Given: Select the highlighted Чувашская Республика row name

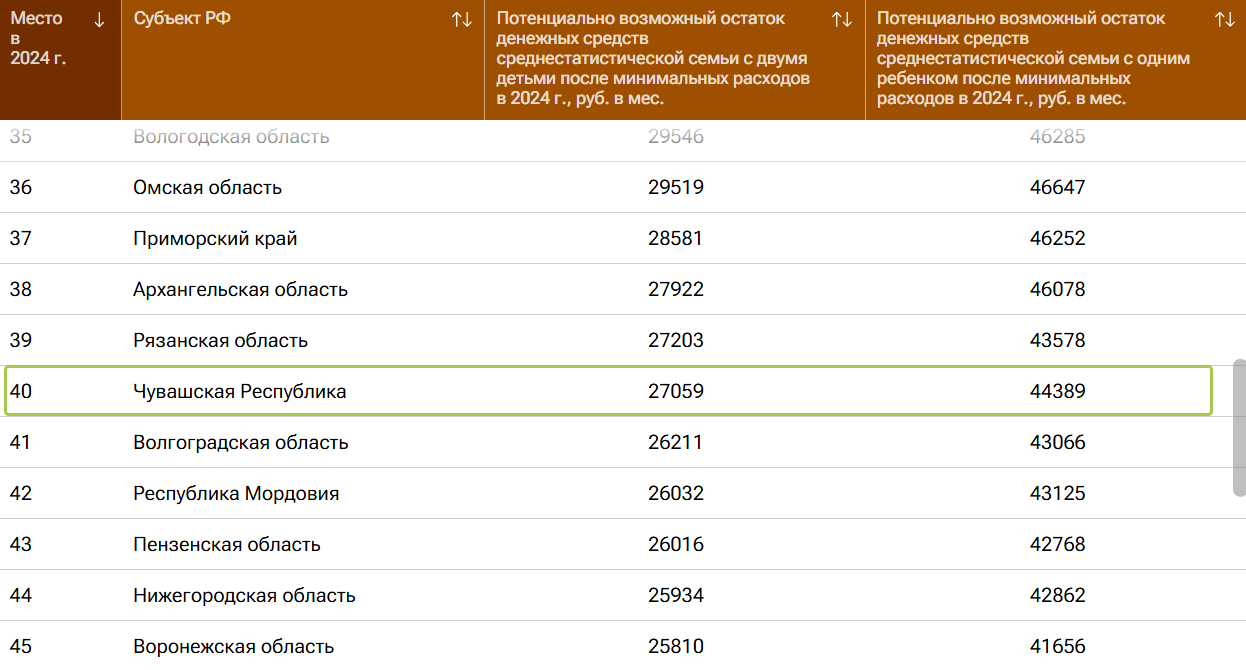Looking at the screenshot, I should (x=240, y=392).
